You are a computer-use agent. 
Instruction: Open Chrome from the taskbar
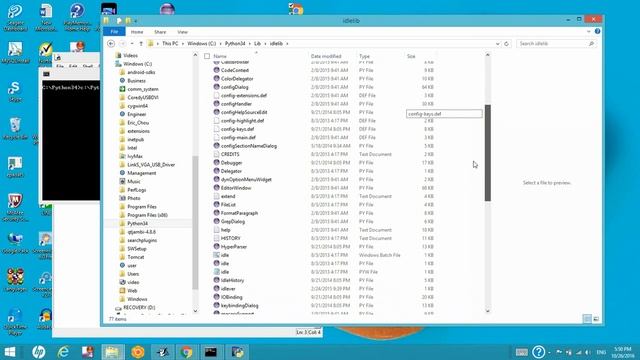point(187,351)
